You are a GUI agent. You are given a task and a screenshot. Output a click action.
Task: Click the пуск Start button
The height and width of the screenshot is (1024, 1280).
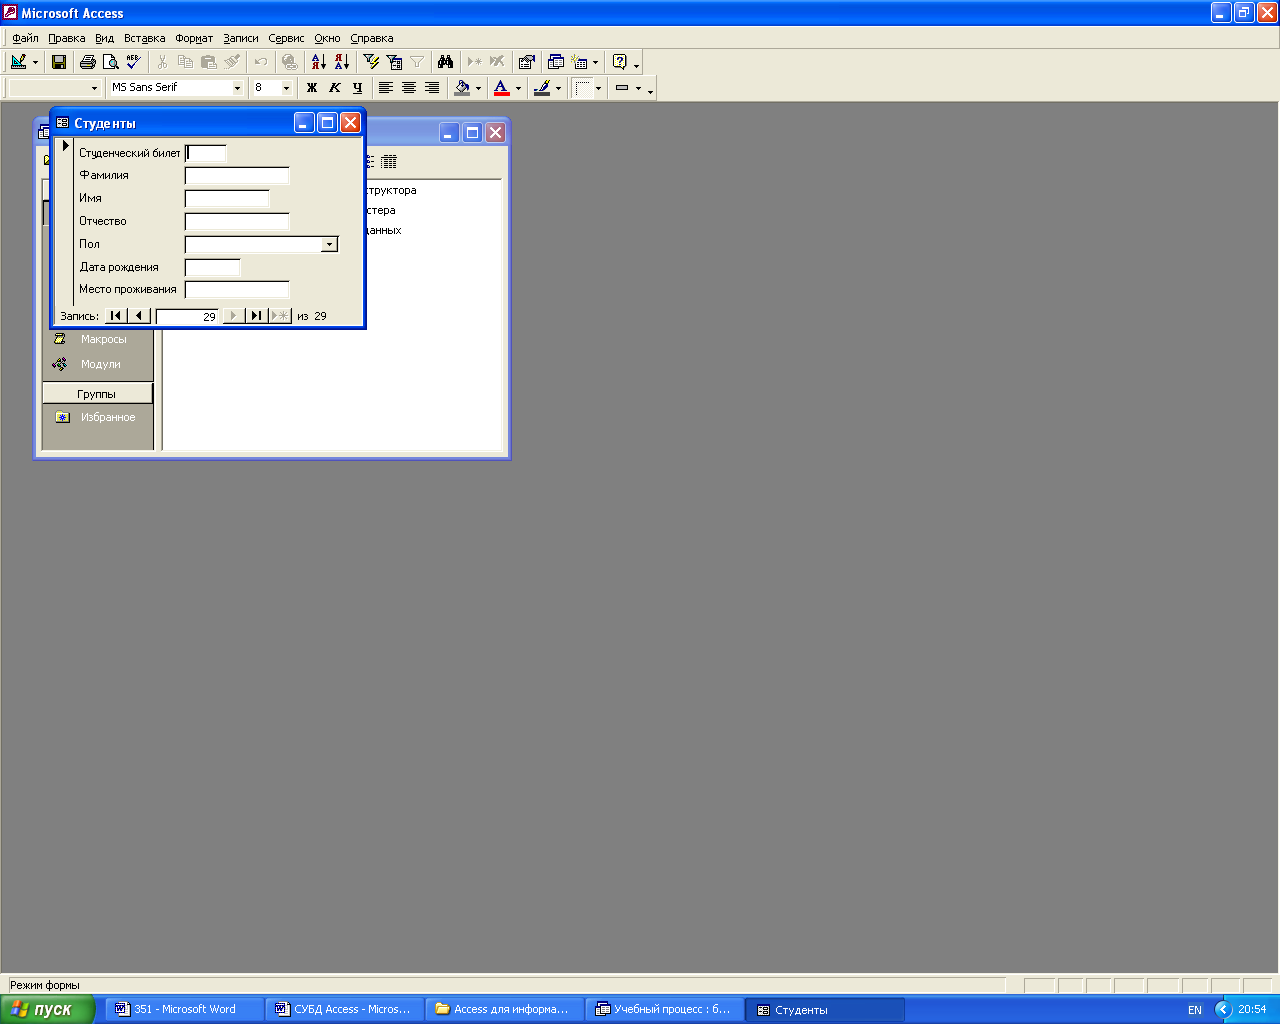(x=46, y=1010)
